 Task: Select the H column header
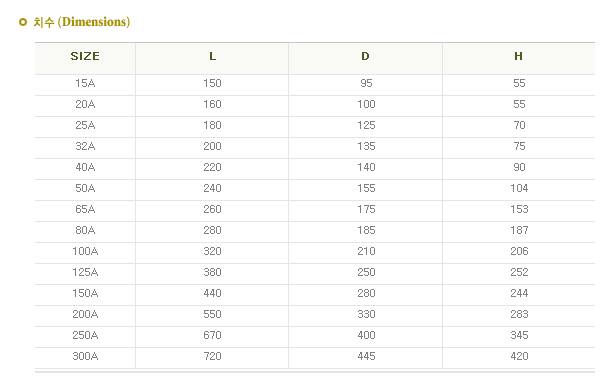tap(519, 56)
